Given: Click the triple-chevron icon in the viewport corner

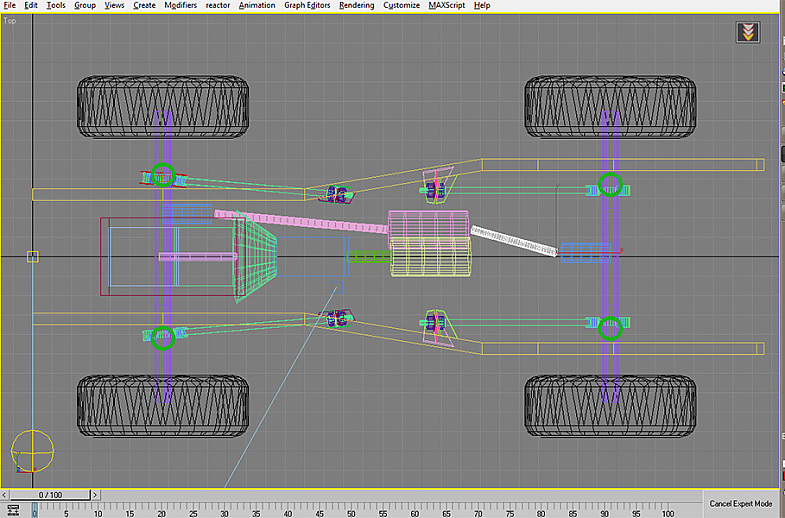Looking at the screenshot, I should tap(747, 32).
